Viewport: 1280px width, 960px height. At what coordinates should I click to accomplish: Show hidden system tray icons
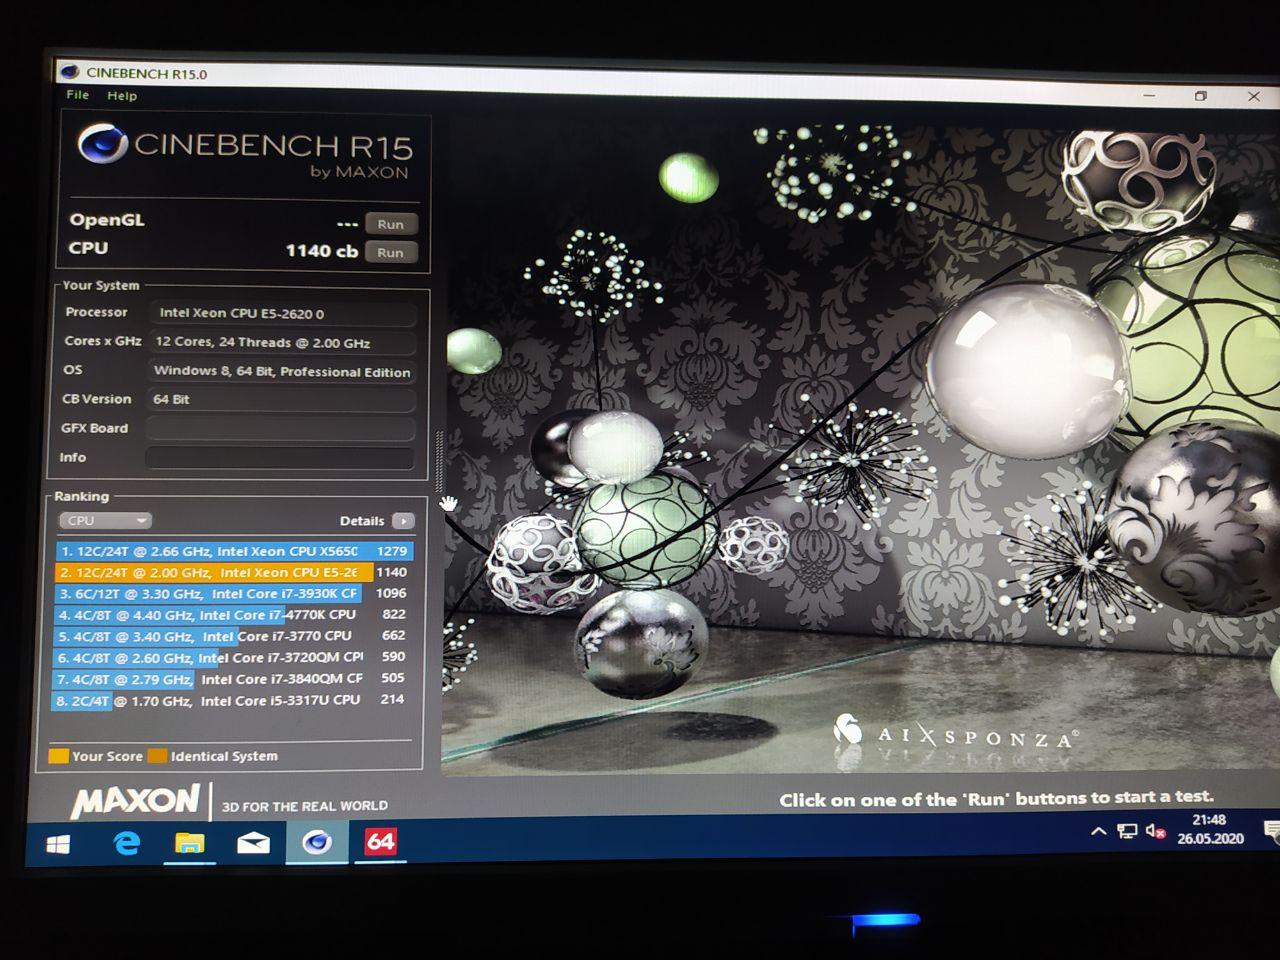1098,831
